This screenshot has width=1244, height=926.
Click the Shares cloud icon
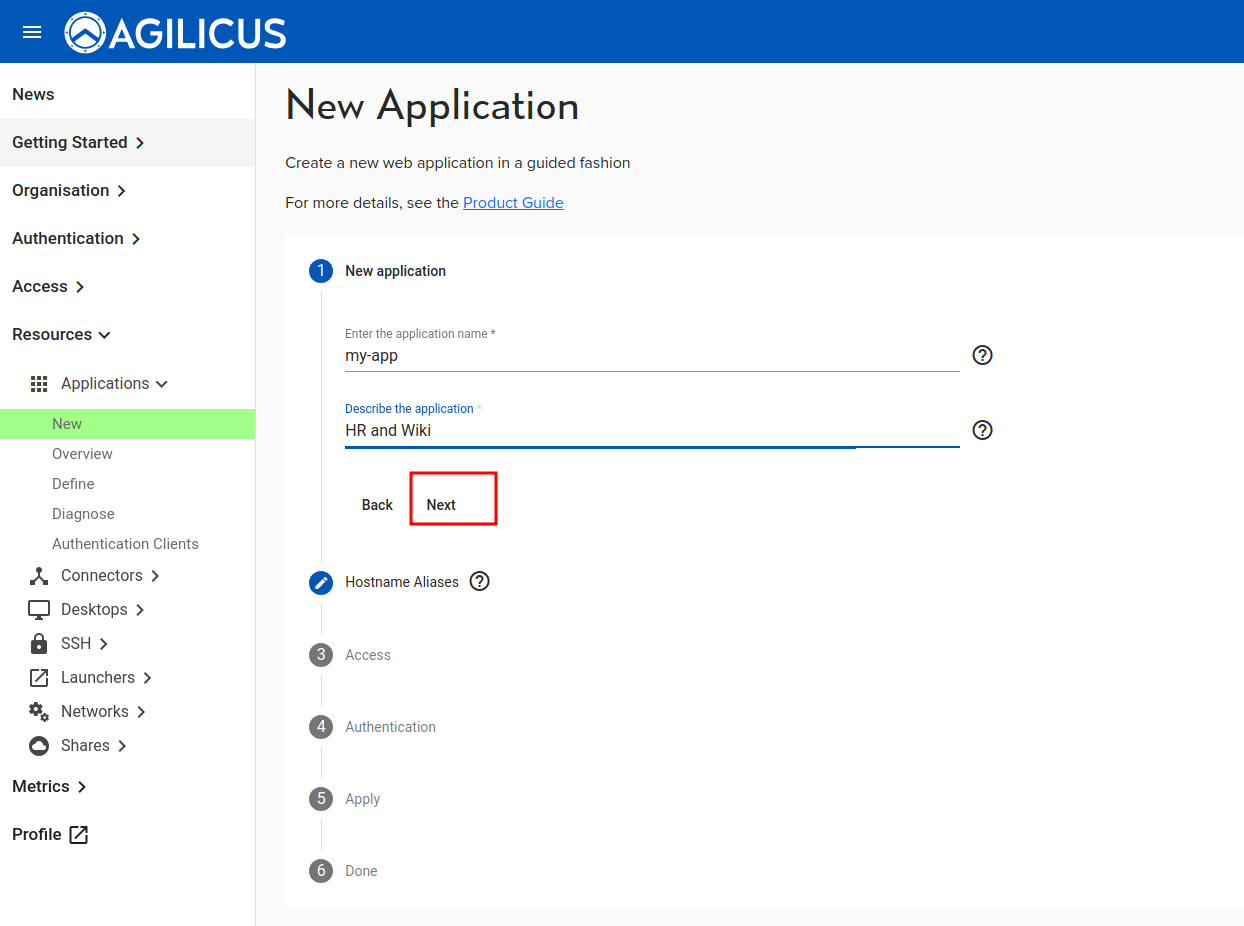pos(39,746)
